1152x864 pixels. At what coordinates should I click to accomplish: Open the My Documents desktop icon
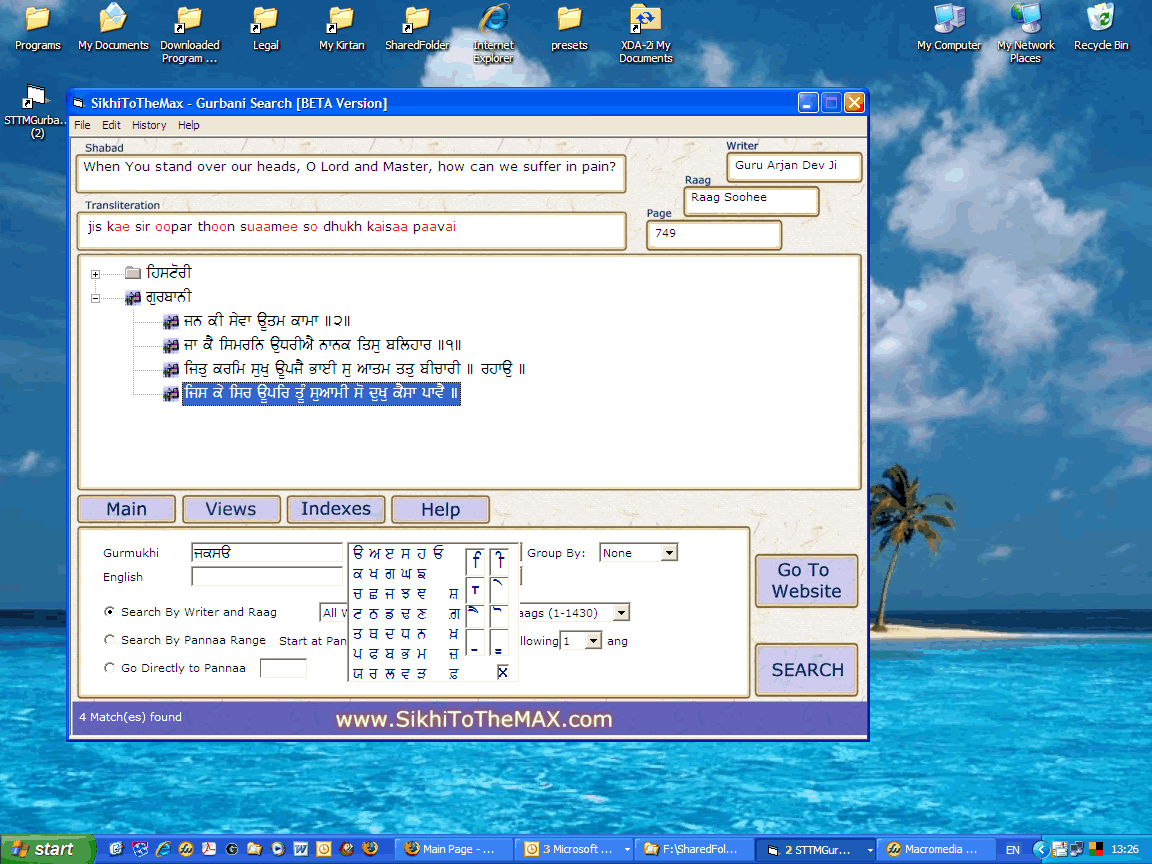click(113, 27)
